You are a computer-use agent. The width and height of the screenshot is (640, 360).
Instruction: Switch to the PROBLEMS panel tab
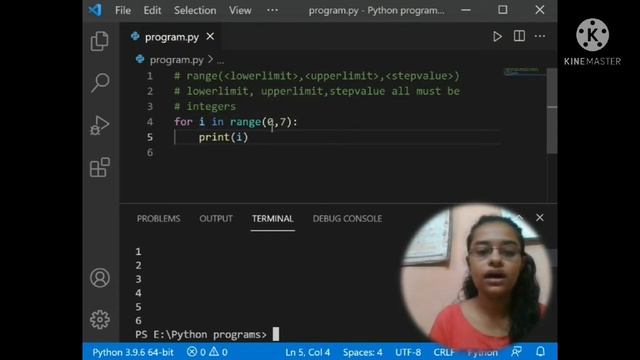point(158,219)
